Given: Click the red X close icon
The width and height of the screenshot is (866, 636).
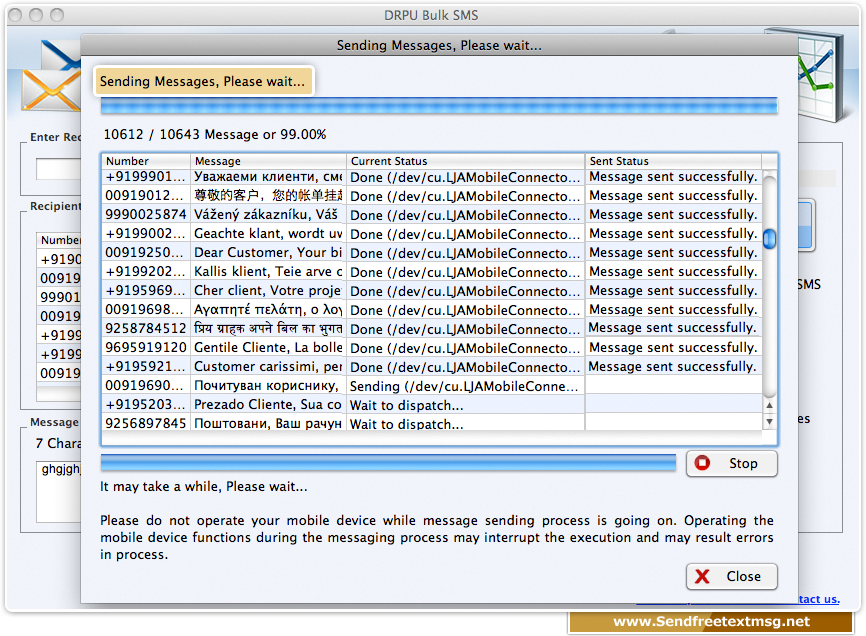Looking at the screenshot, I should pos(702,576).
